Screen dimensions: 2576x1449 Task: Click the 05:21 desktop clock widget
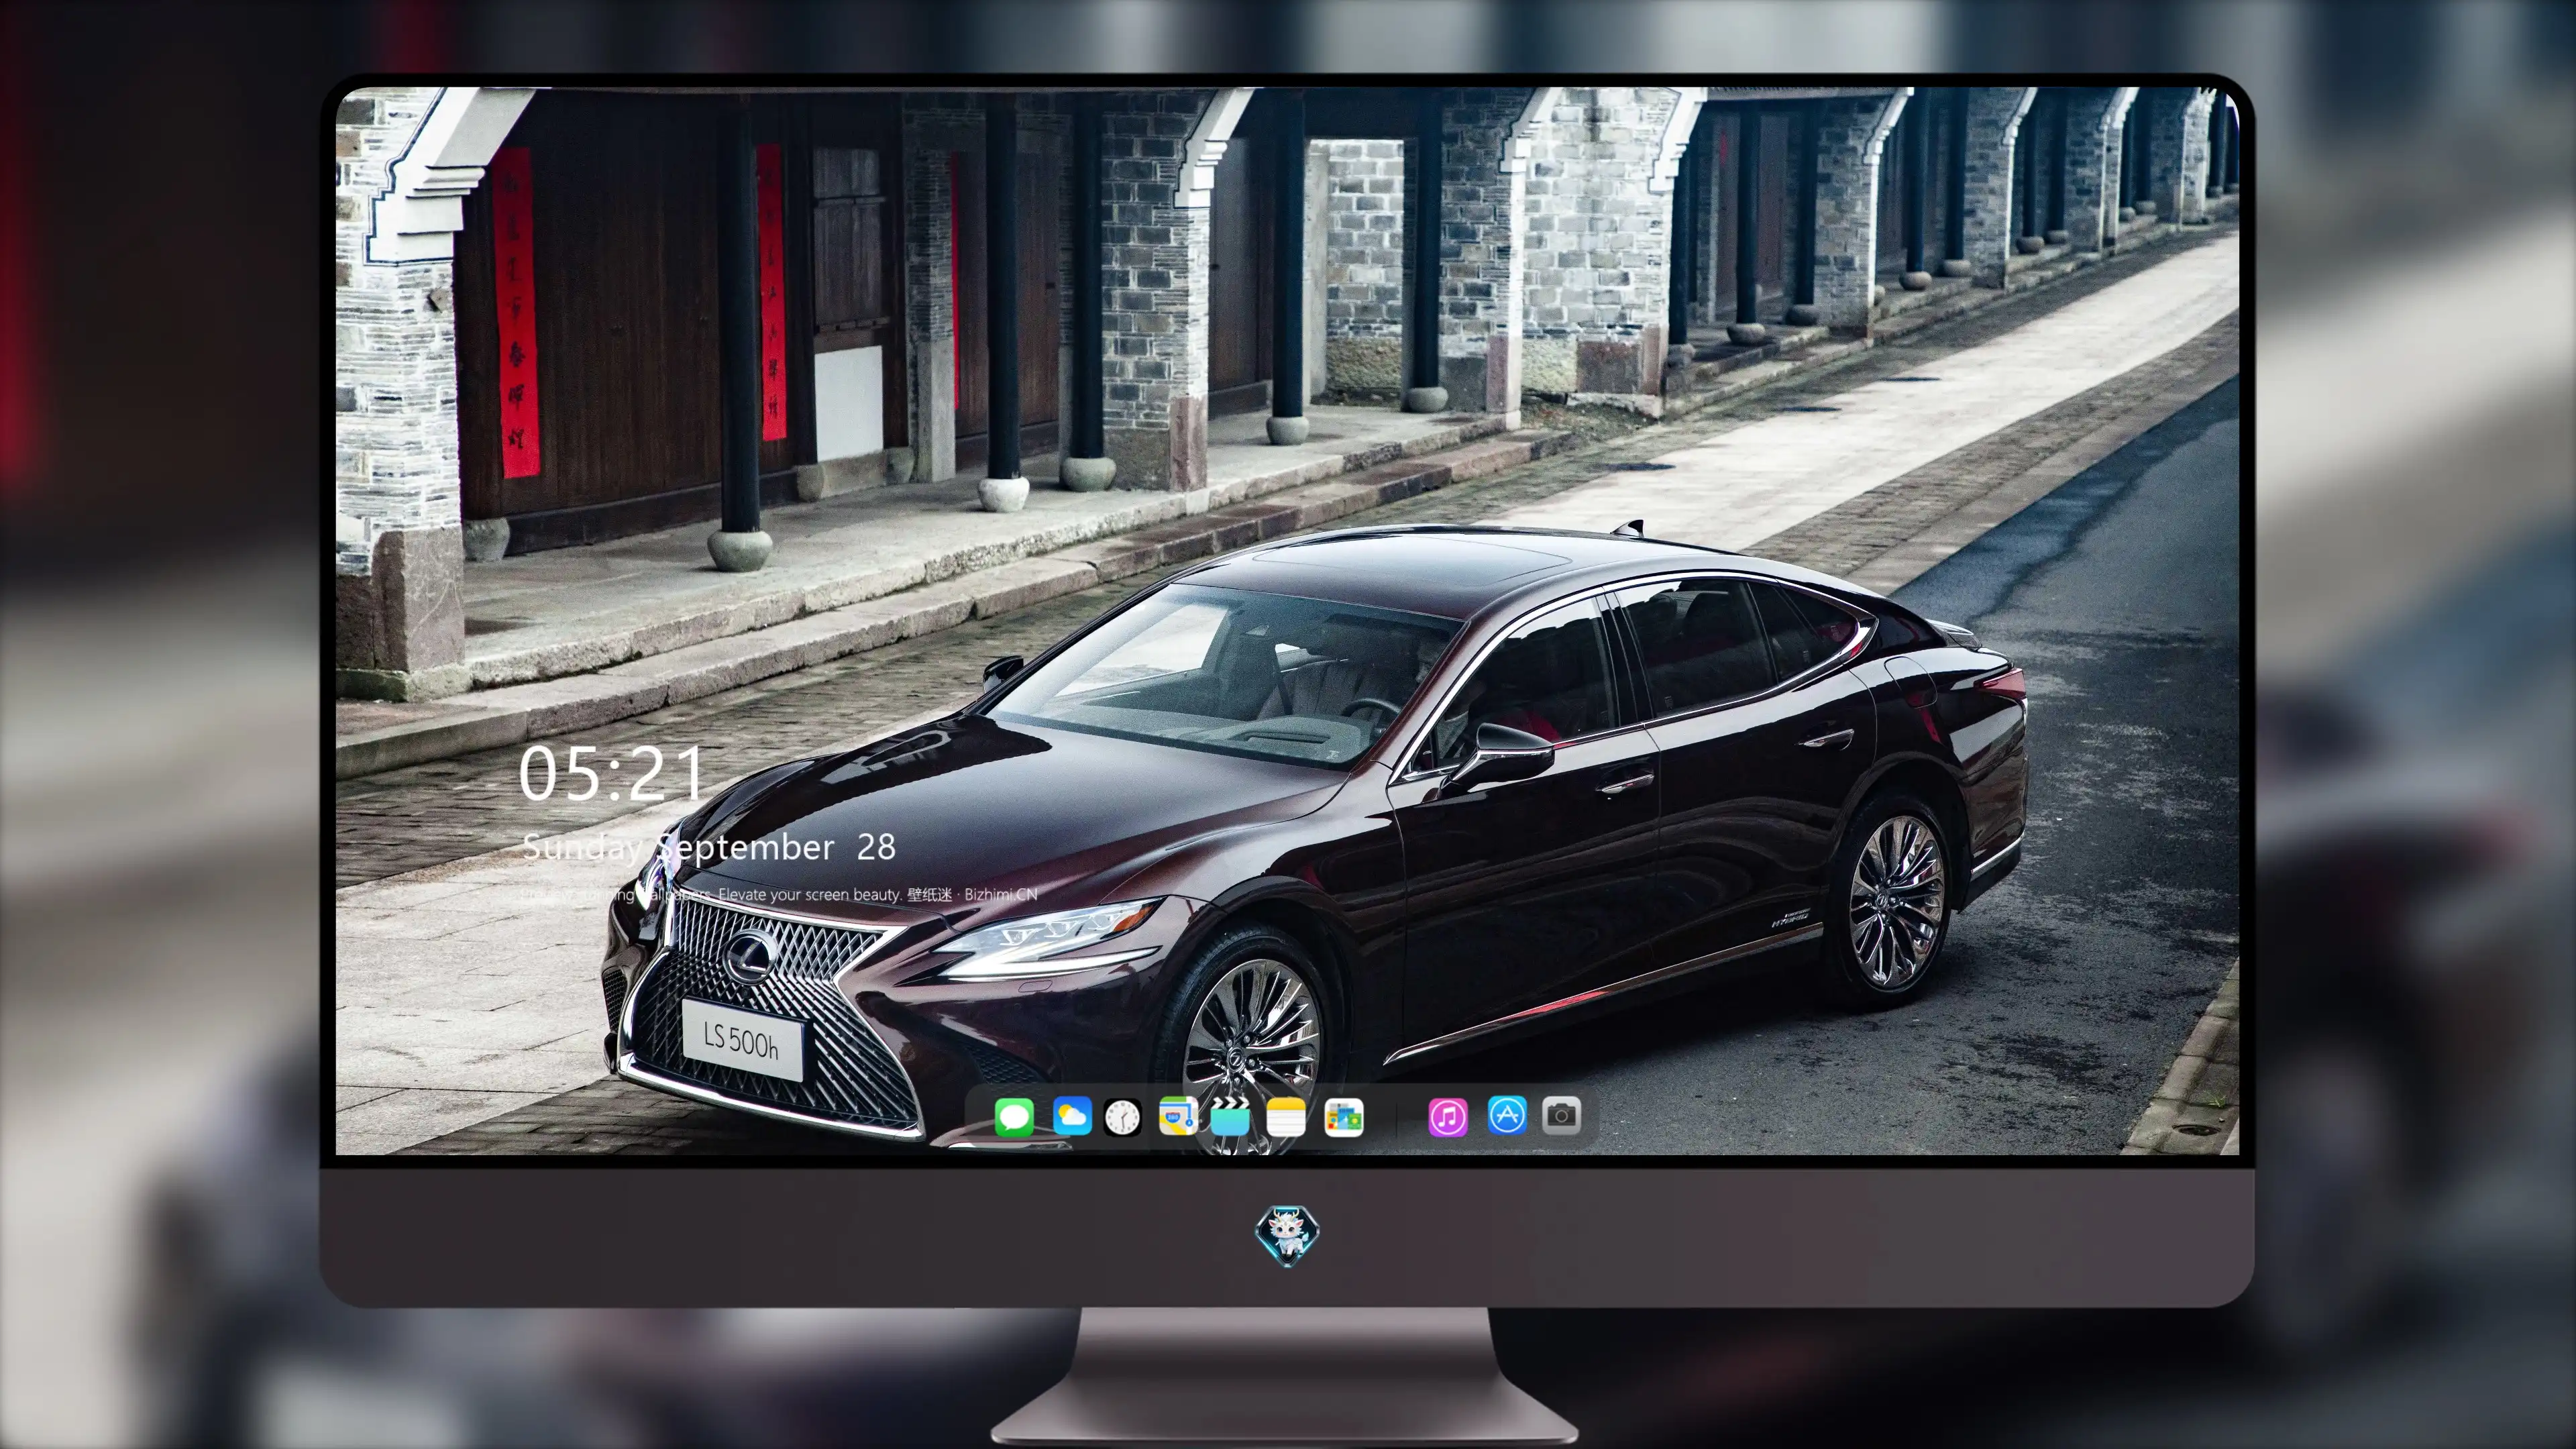point(611,774)
